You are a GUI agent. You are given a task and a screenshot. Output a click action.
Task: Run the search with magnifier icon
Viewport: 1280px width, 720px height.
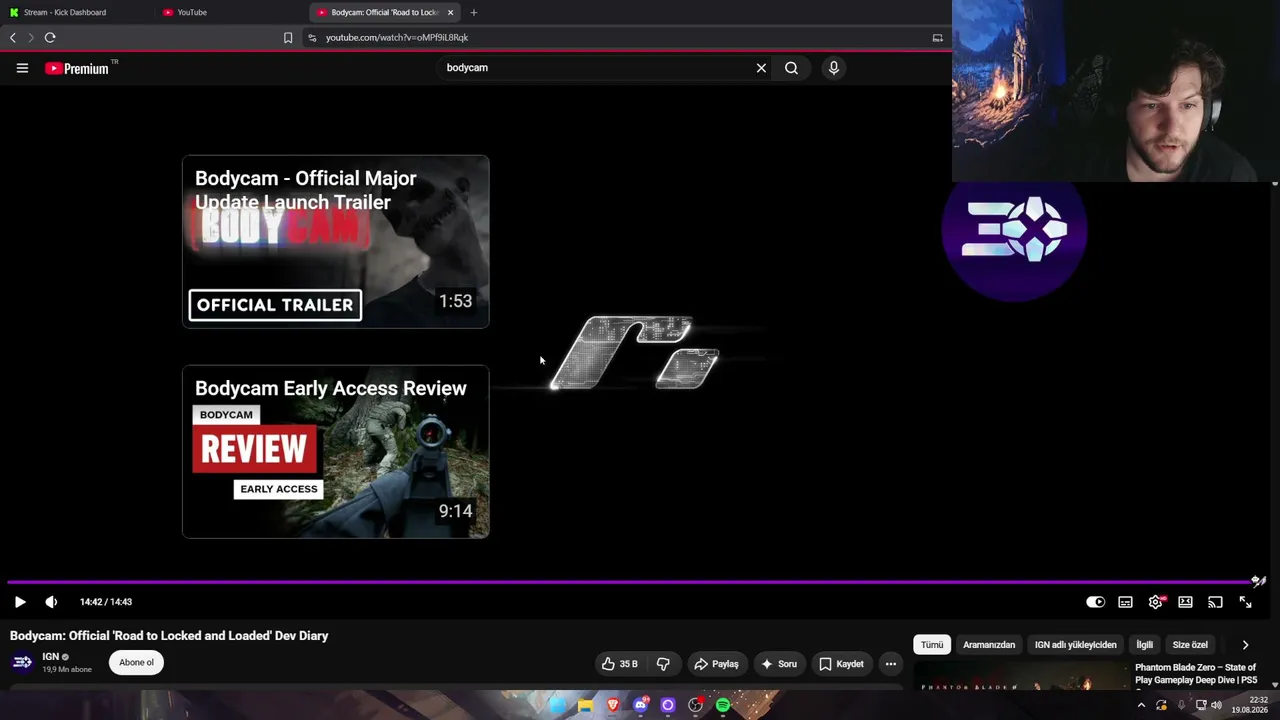(x=791, y=68)
